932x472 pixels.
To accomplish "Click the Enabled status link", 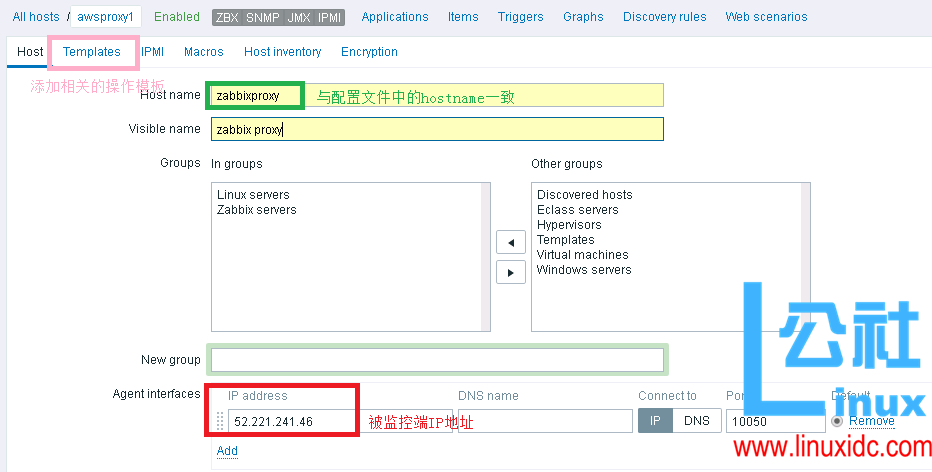I will (x=177, y=17).
